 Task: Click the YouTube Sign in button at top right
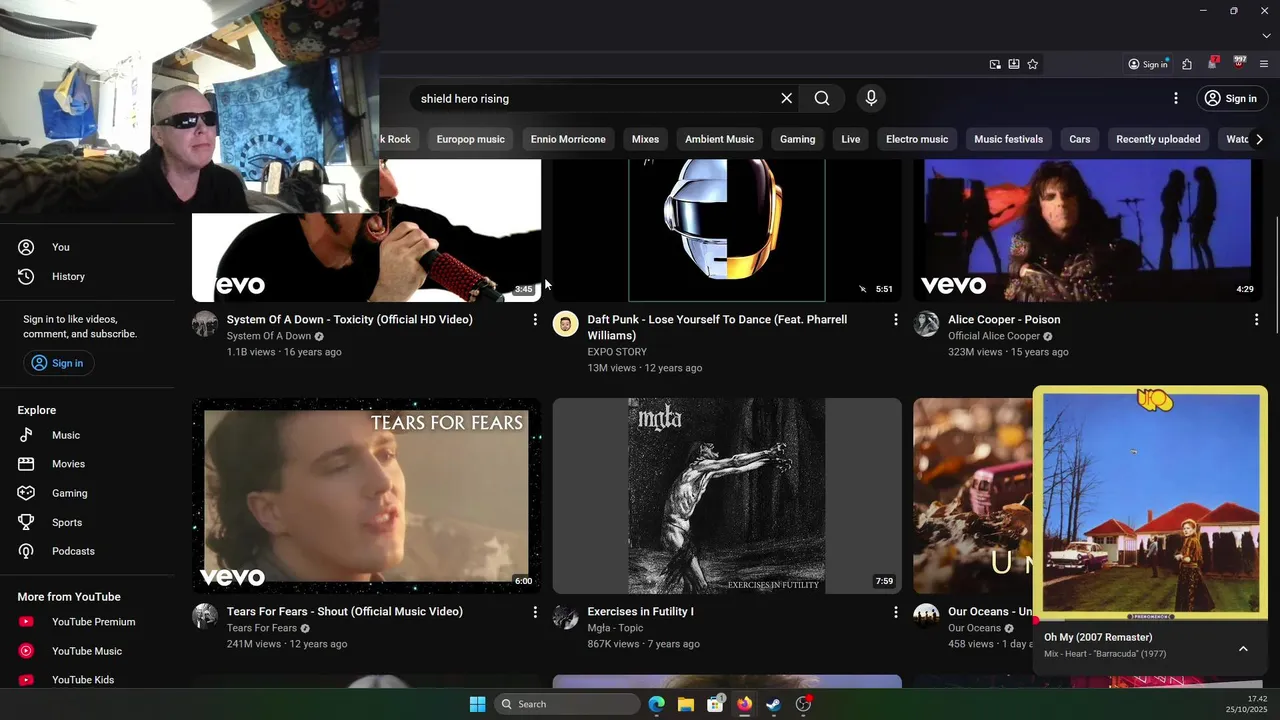(x=1231, y=98)
